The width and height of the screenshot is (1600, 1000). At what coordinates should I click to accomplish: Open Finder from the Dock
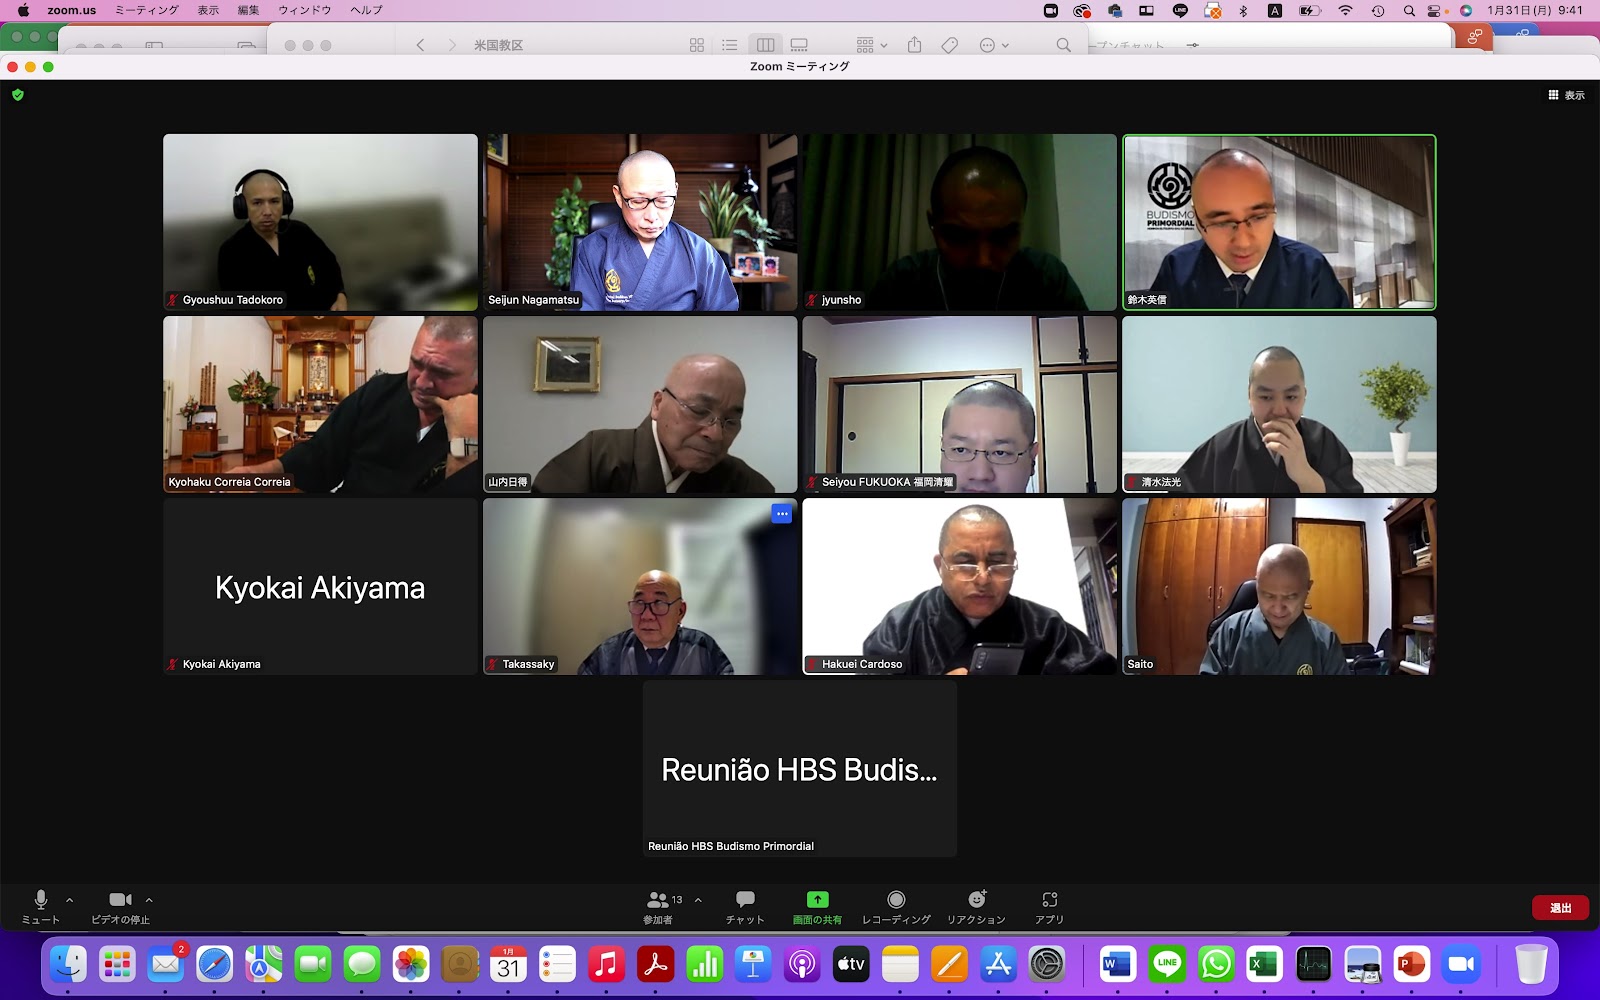pos(69,964)
